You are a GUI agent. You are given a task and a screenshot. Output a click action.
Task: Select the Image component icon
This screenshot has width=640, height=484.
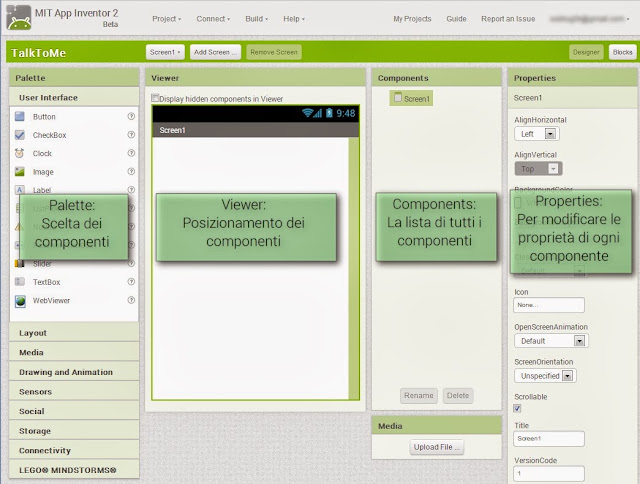20,171
